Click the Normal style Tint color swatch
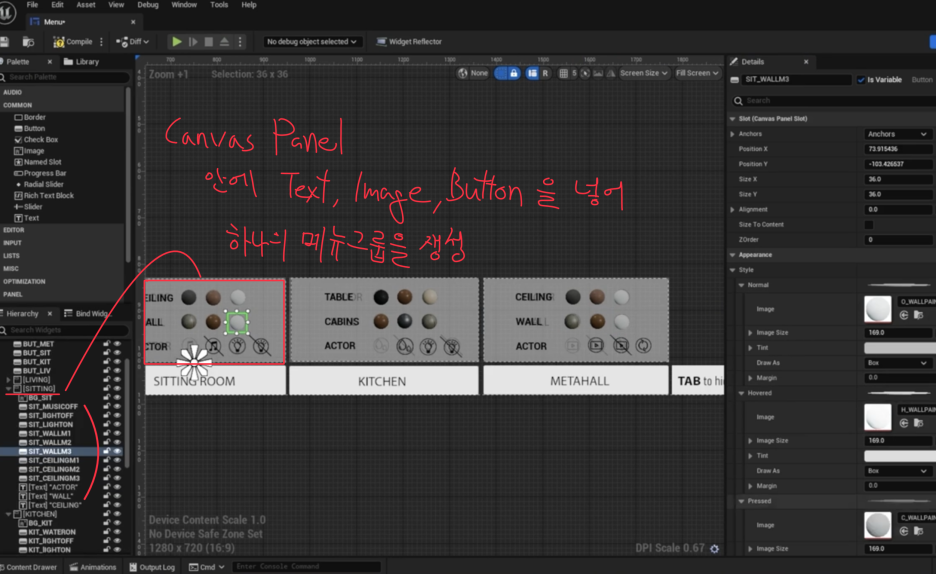 [900, 348]
